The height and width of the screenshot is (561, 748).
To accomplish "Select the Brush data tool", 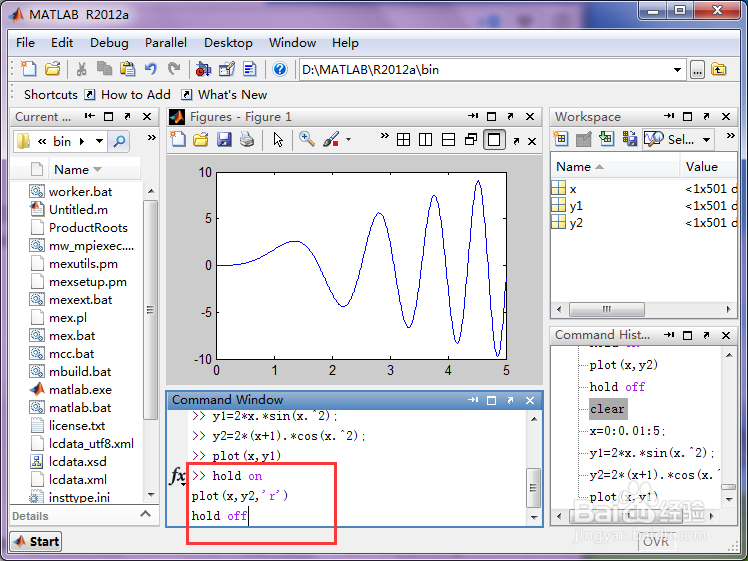I will [x=331, y=139].
